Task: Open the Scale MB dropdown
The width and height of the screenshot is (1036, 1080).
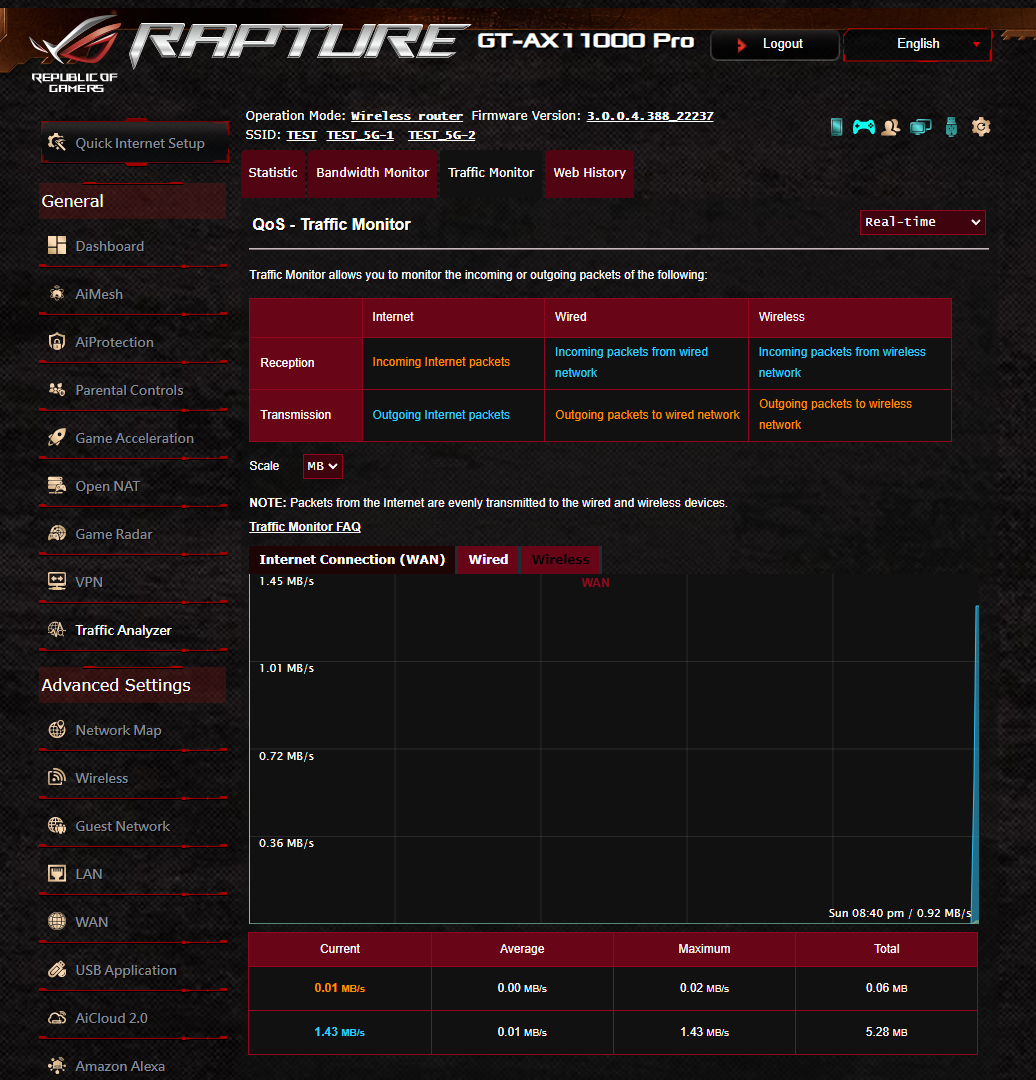Action: 322,466
